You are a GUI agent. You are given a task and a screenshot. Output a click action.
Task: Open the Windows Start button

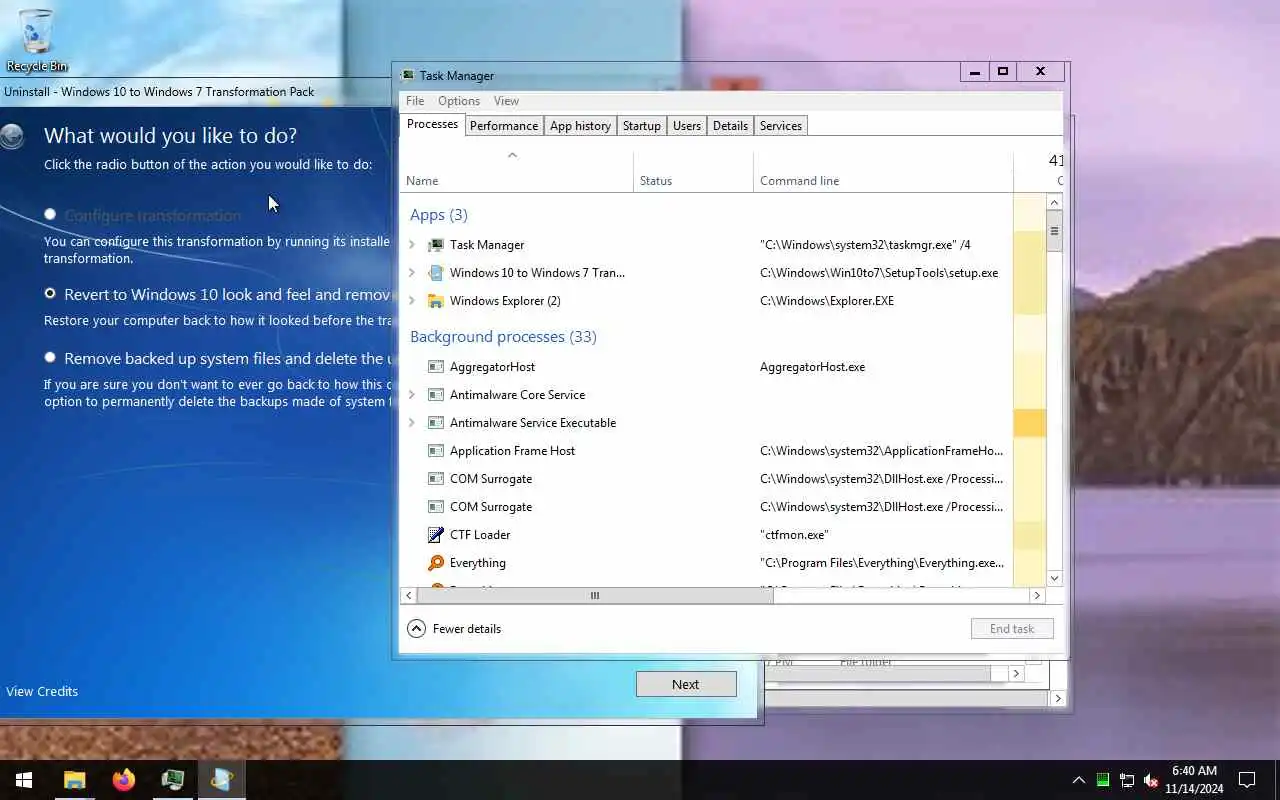(x=24, y=780)
